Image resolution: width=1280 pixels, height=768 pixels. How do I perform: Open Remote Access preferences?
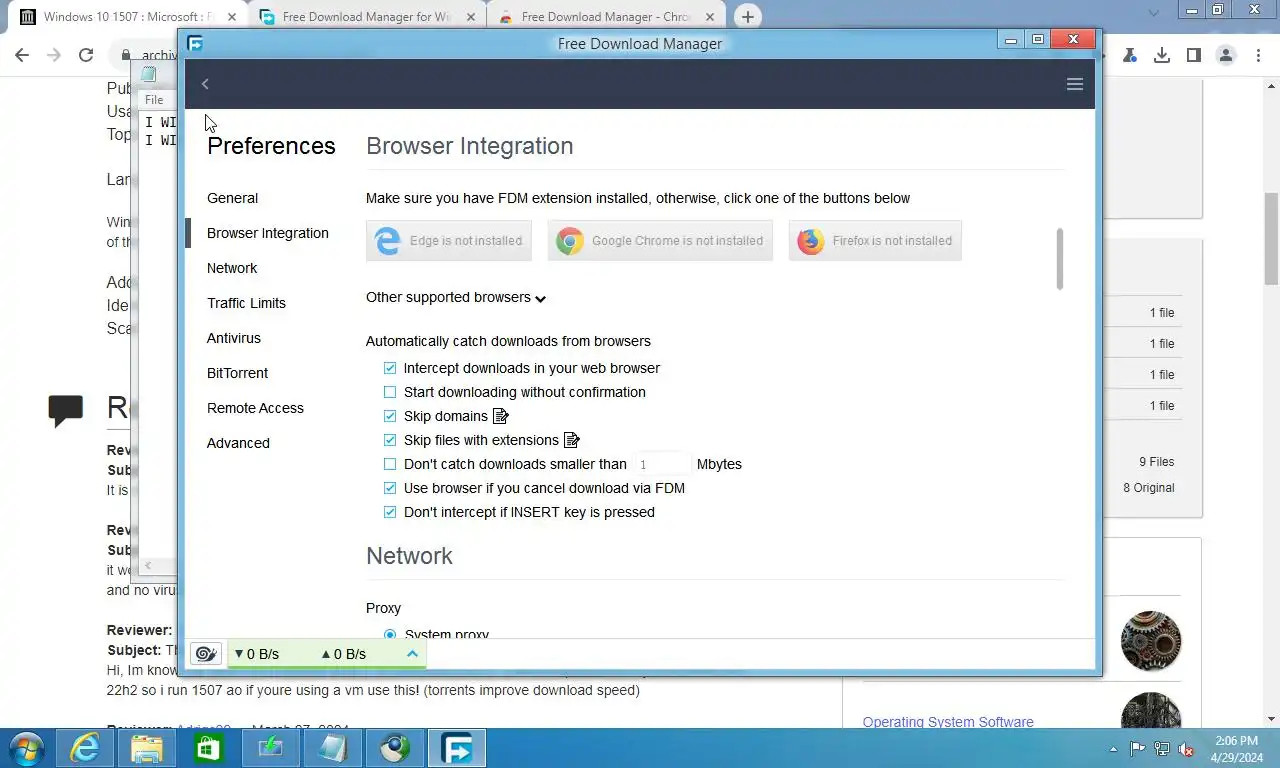click(255, 408)
